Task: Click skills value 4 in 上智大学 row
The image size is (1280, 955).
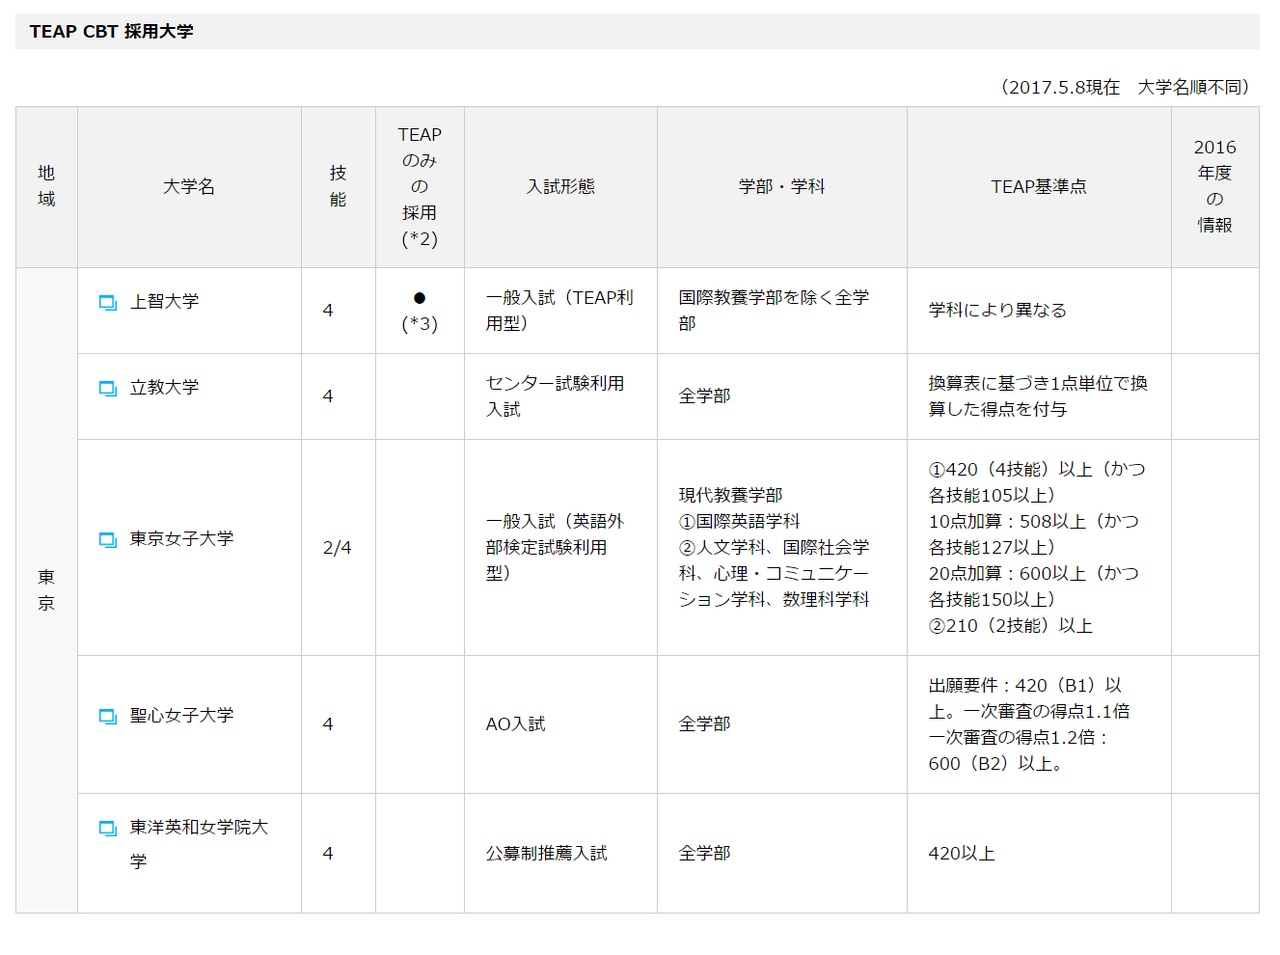Action: coord(338,311)
